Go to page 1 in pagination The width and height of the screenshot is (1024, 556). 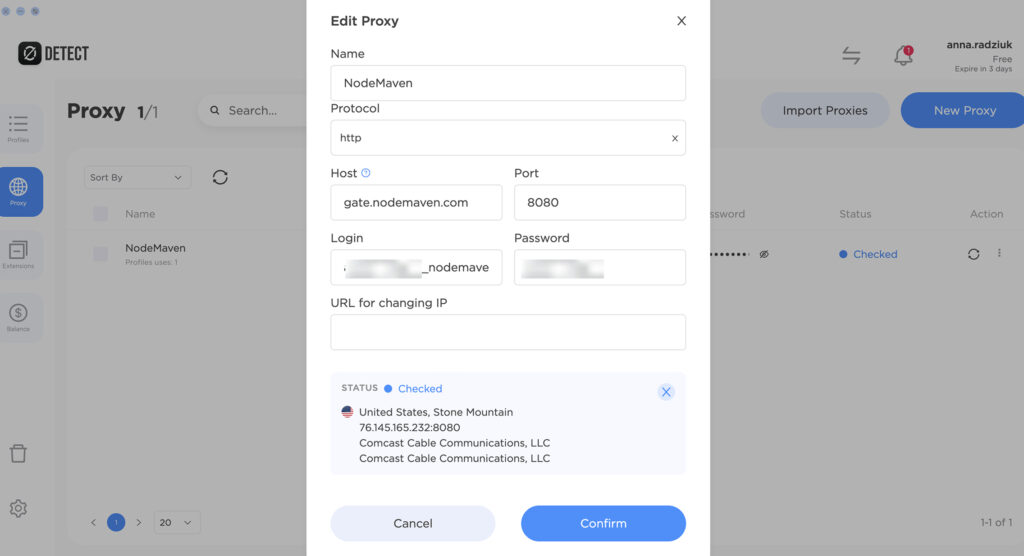point(116,522)
